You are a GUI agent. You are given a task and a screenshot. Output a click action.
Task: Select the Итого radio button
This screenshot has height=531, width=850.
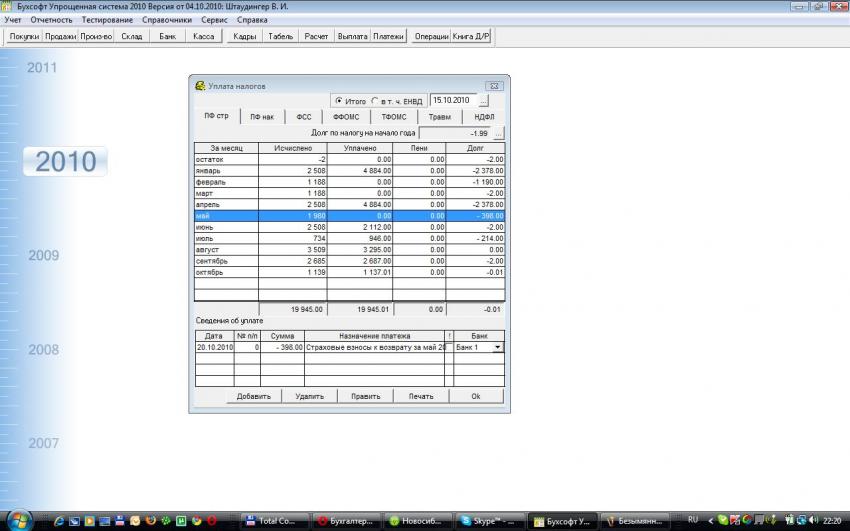coord(339,101)
